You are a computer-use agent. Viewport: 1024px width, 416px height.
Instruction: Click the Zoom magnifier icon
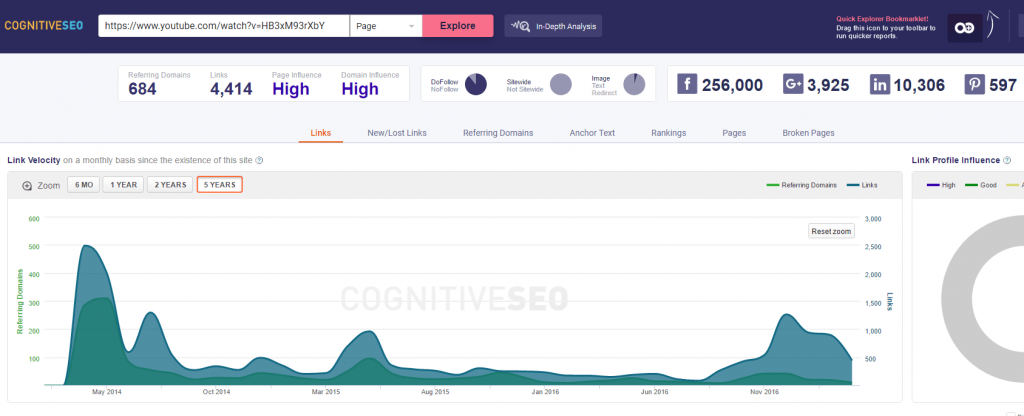(x=27, y=185)
